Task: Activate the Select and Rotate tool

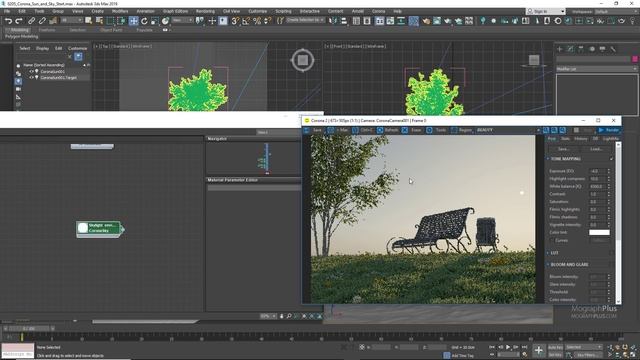Action: coord(144,21)
